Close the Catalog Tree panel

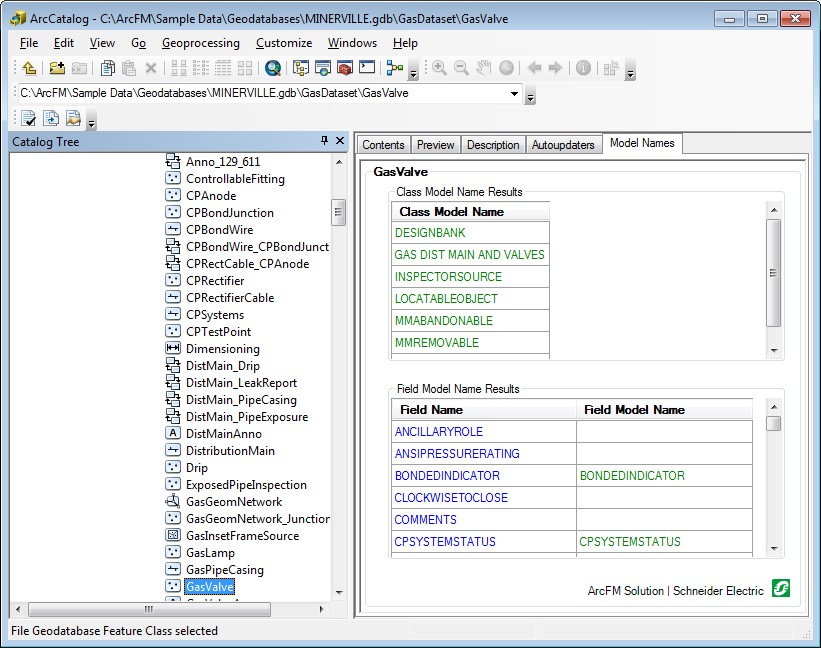tap(340, 140)
